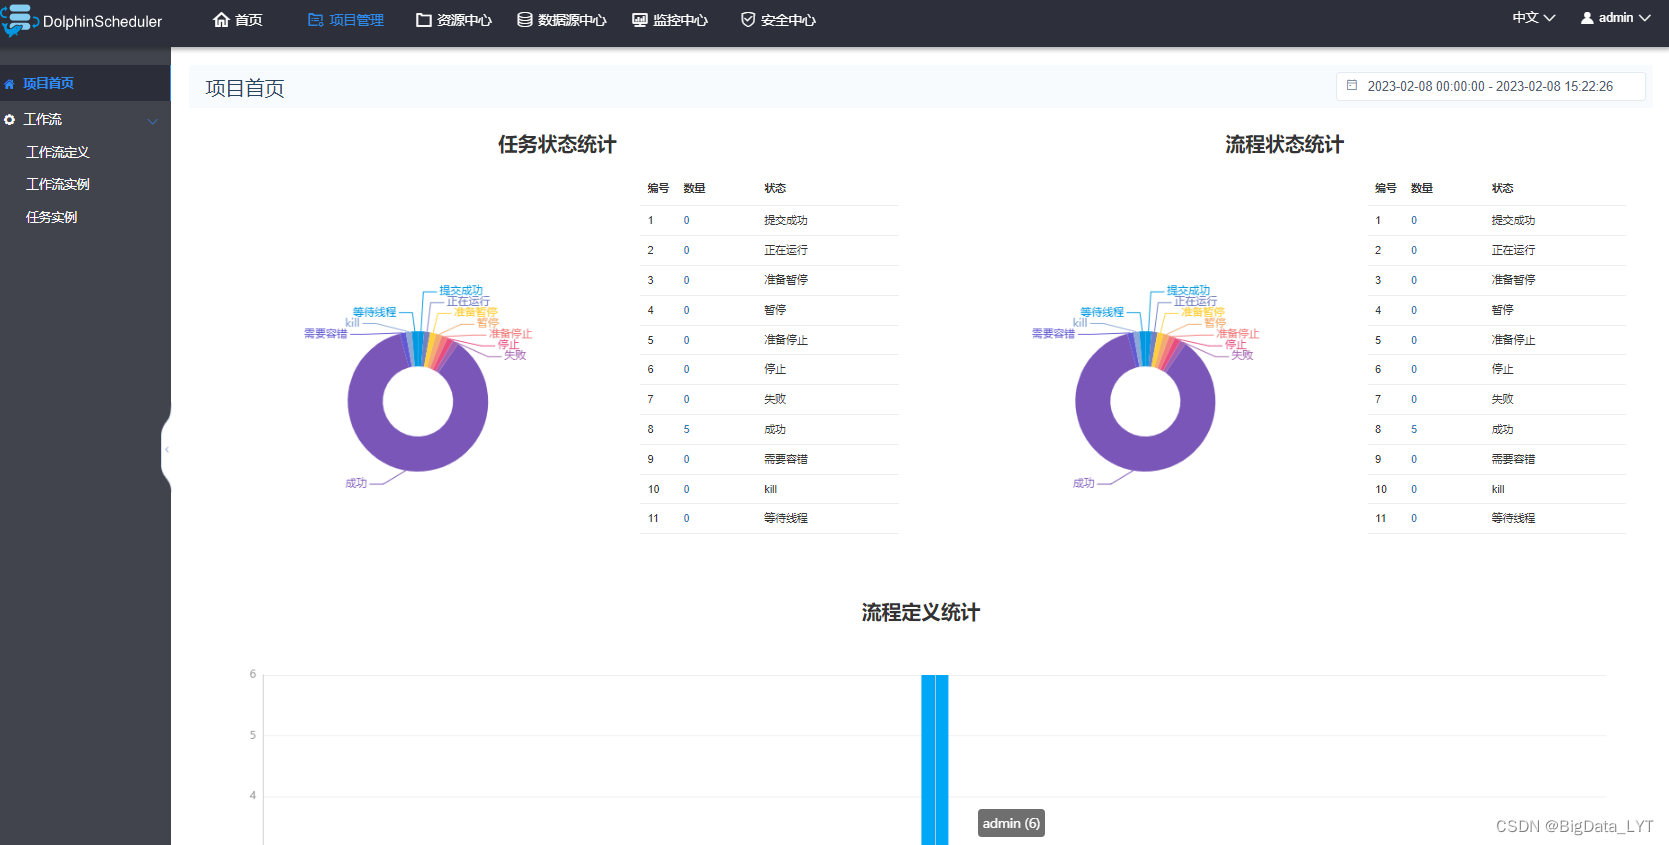The image size is (1669, 845).
Task: Click count 0 for 失败 in 任务状态统计
Action: [687, 399]
